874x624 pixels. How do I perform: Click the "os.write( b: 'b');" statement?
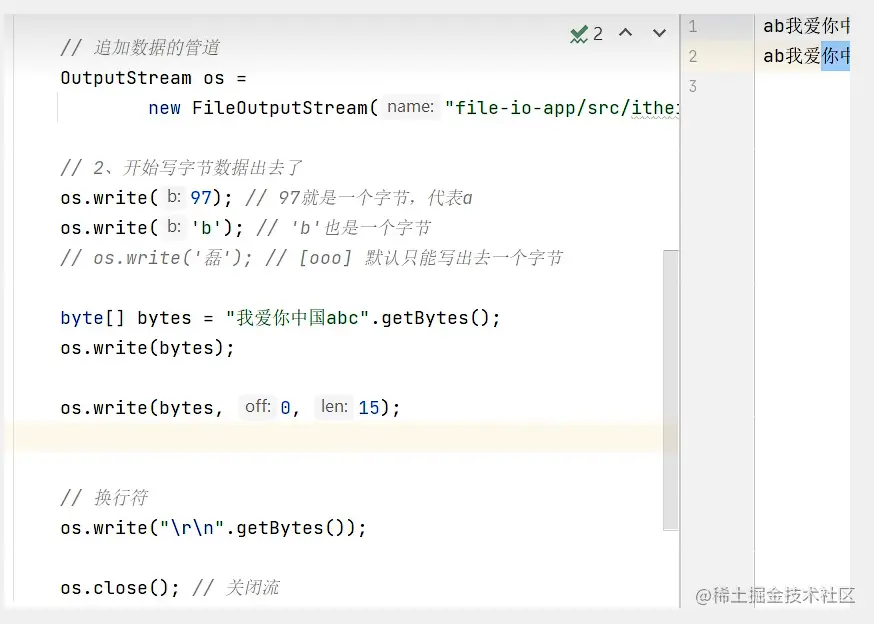pyautogui.click(x=152, y=228)
